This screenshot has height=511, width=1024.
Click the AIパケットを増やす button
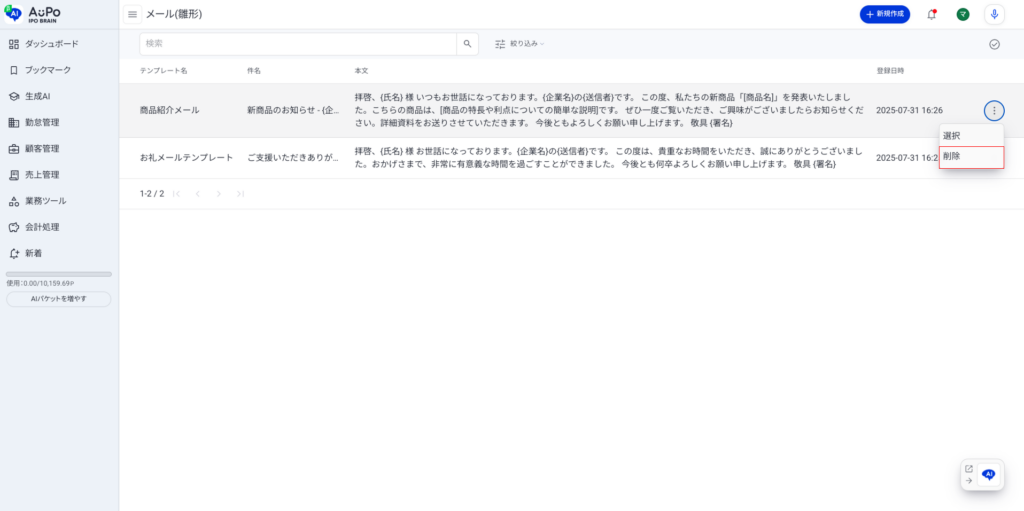[x=58, y=299]
